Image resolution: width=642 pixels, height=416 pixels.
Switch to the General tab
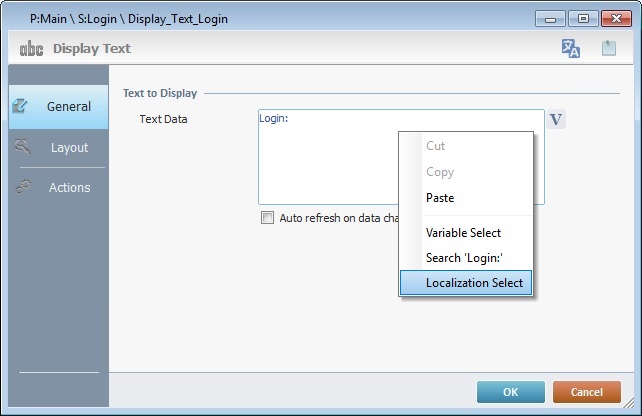tap(58, 106)
